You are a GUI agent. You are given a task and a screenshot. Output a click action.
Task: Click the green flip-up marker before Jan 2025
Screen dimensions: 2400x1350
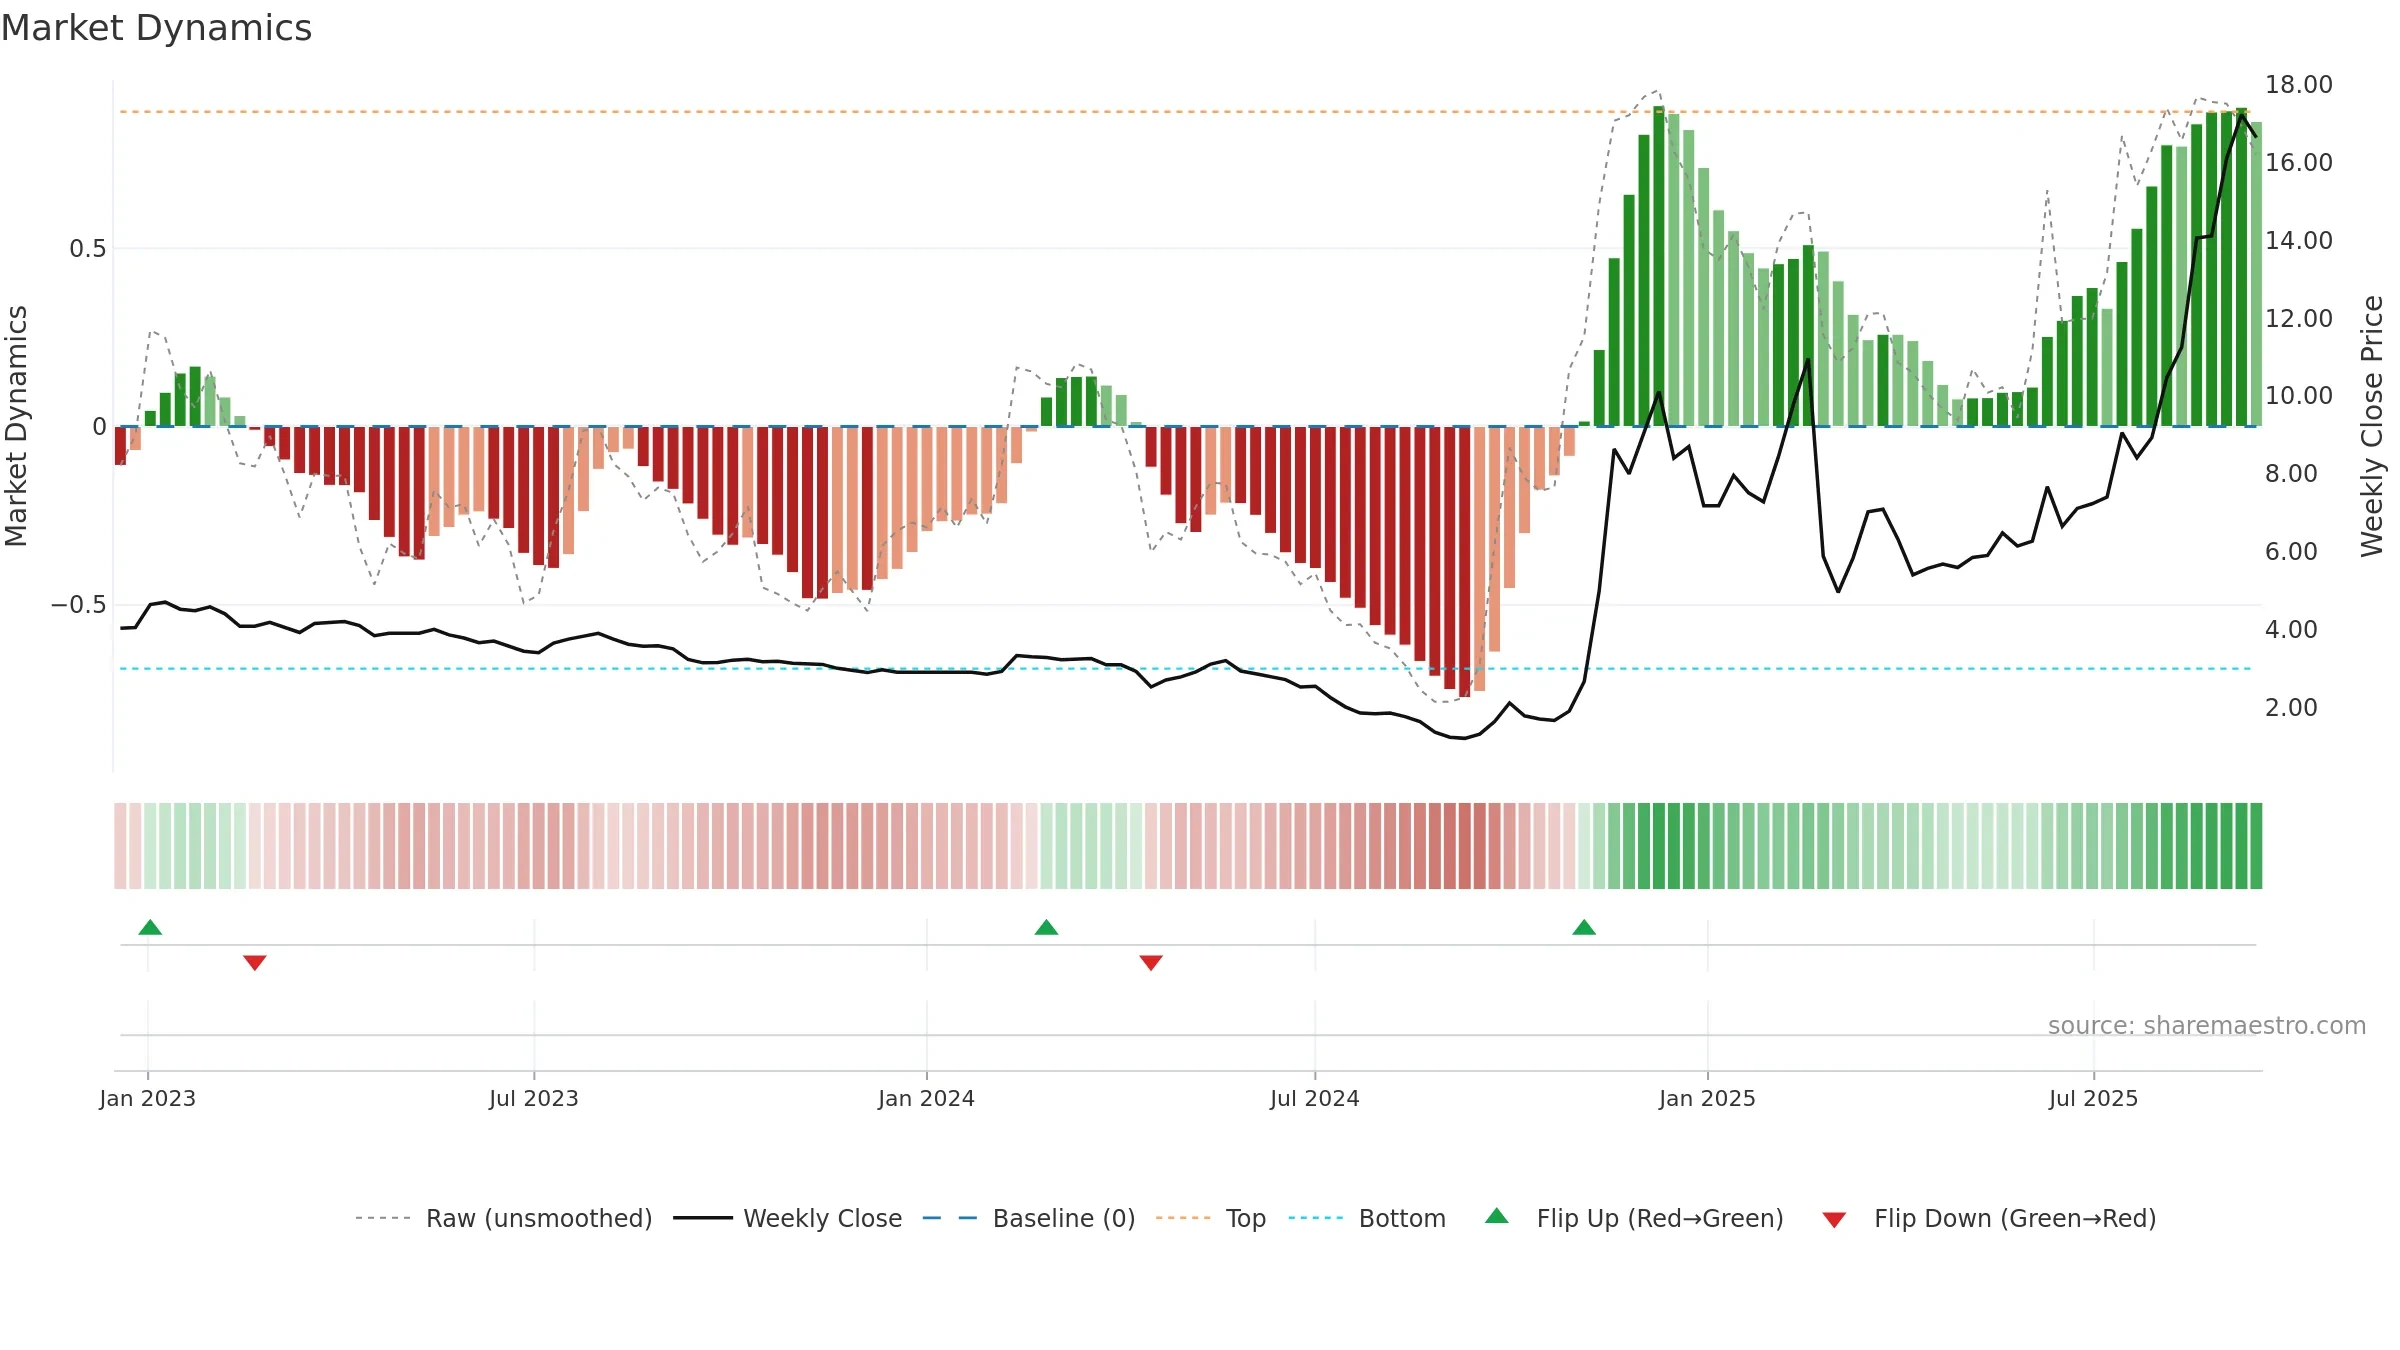[x=1584, y=927]
